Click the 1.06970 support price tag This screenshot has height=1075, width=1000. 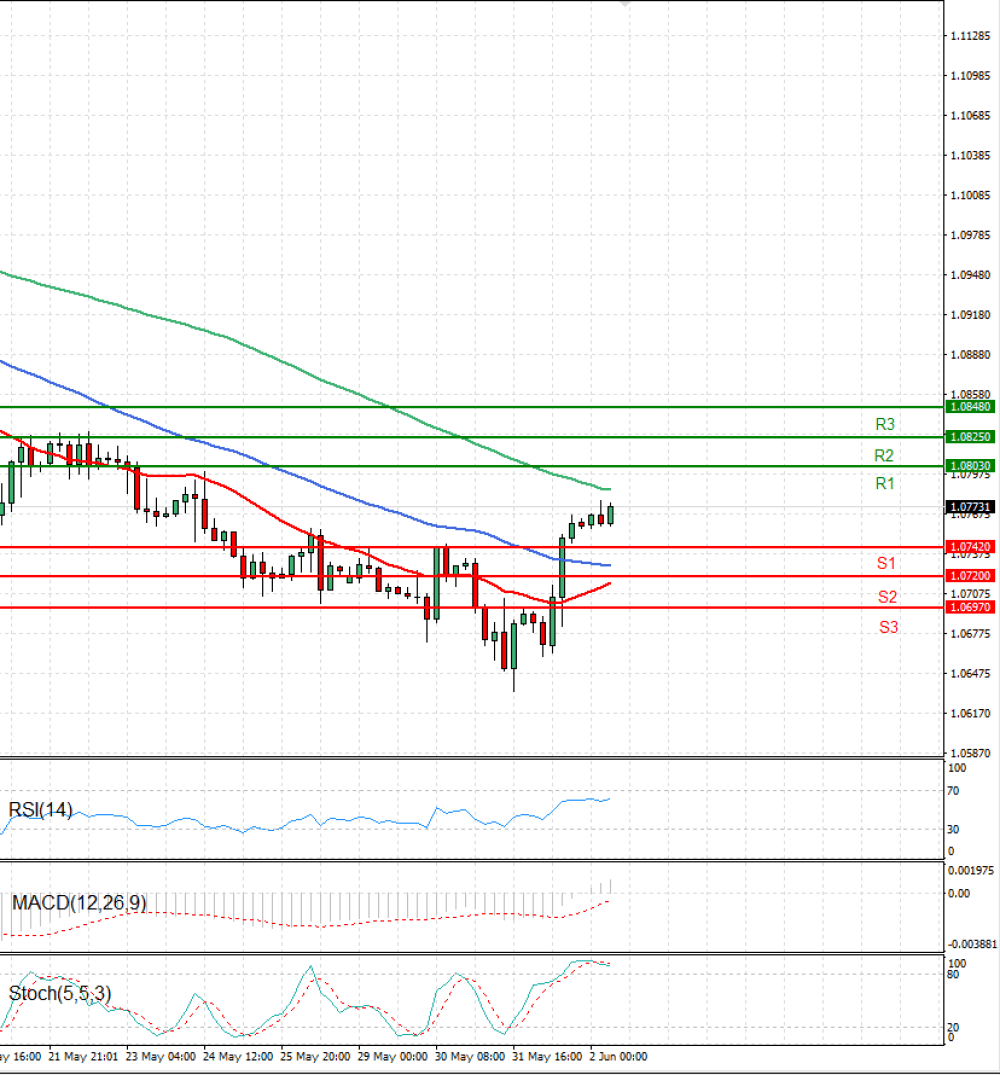pos(970,607)
